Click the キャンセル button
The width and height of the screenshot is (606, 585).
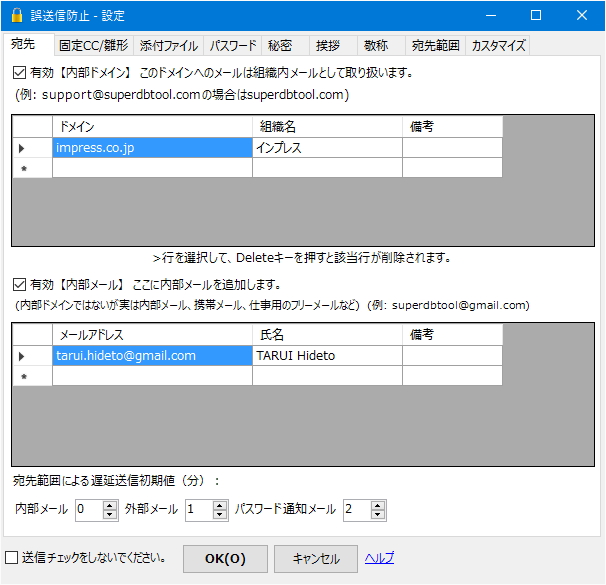(316, 558)
